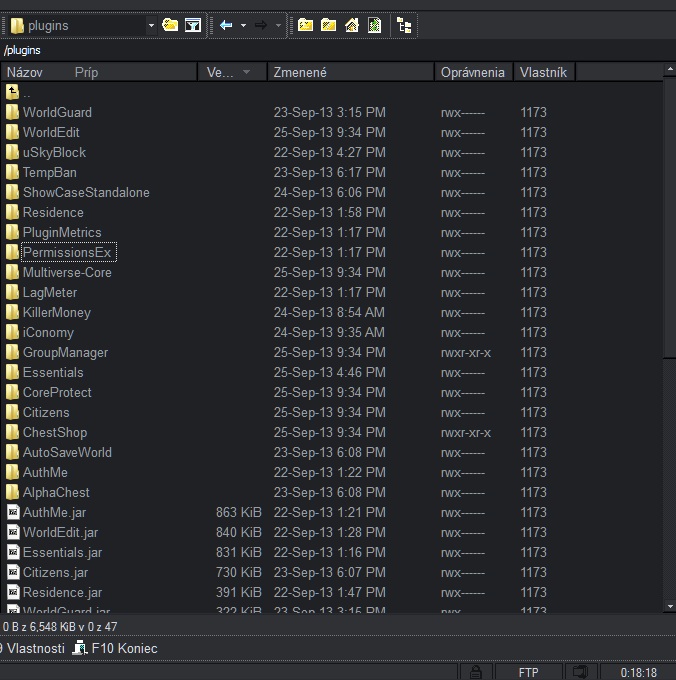Screen dimensions: 676x680
Task: Select the Residence folder icon
Action: click(13, 212)
